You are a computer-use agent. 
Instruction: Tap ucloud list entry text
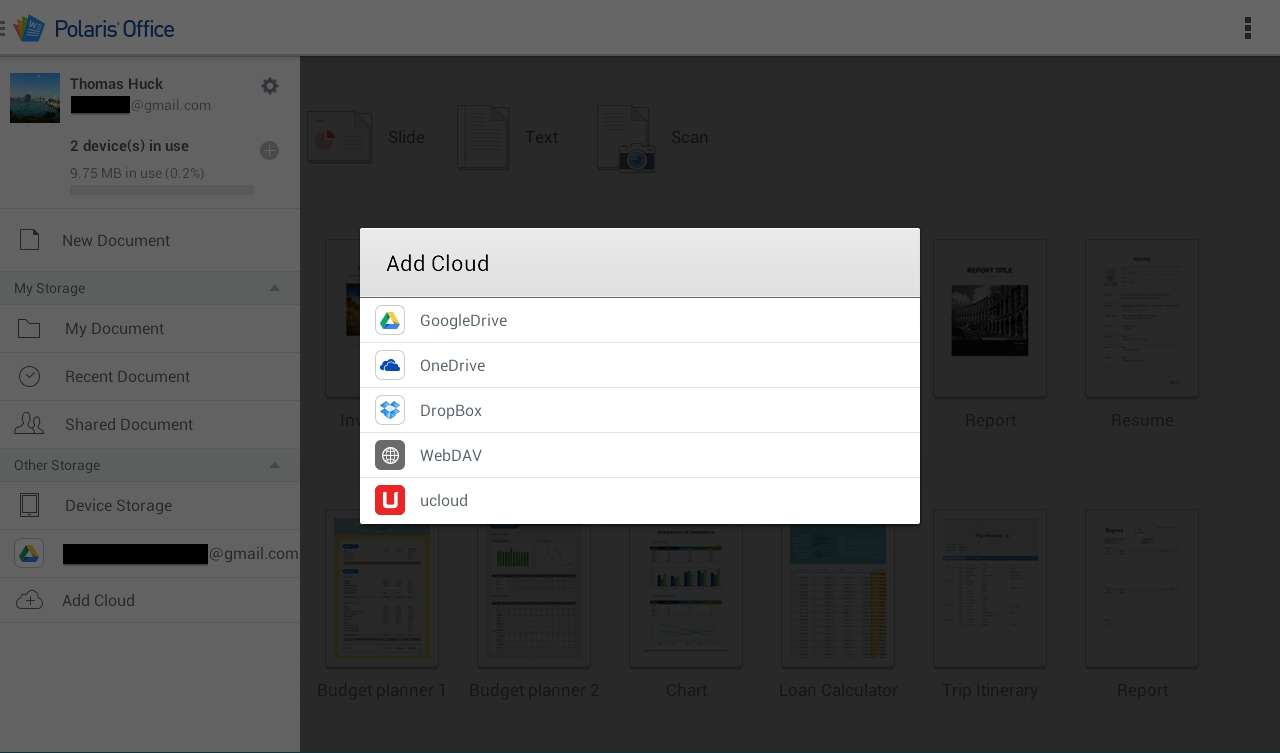(x=444, y=500)
